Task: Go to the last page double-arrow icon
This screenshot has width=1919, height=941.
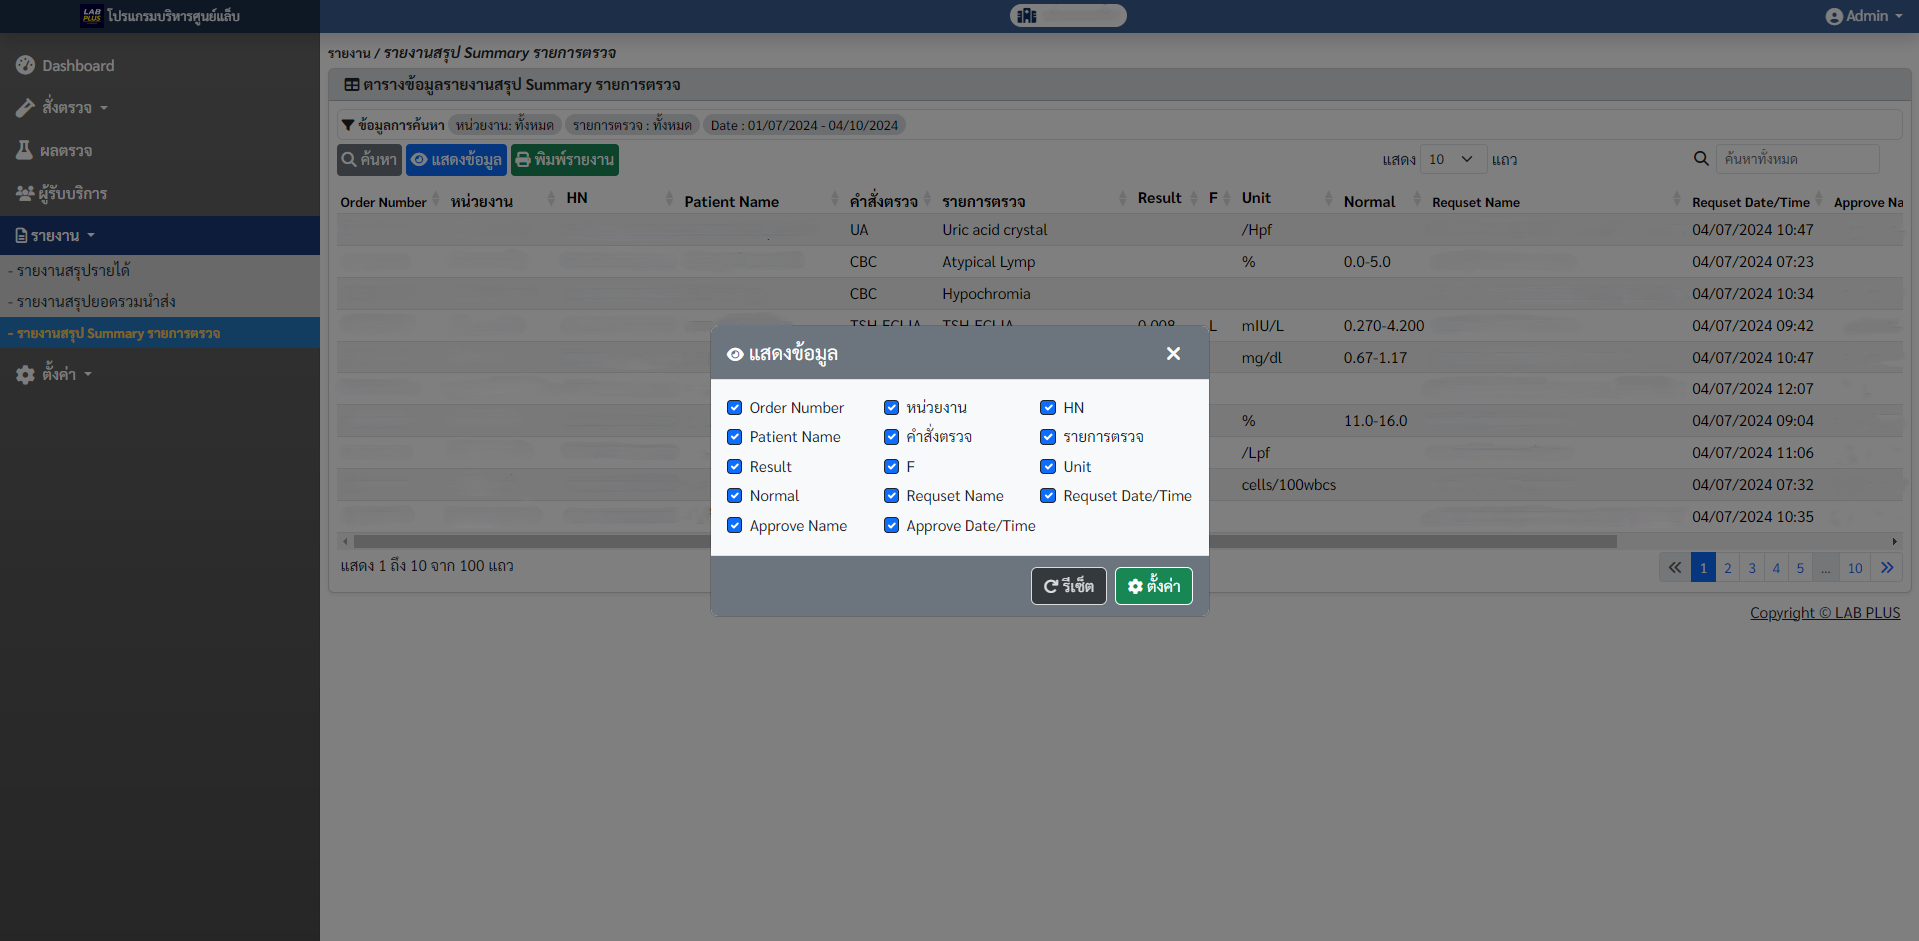Action: [1887, 568]
